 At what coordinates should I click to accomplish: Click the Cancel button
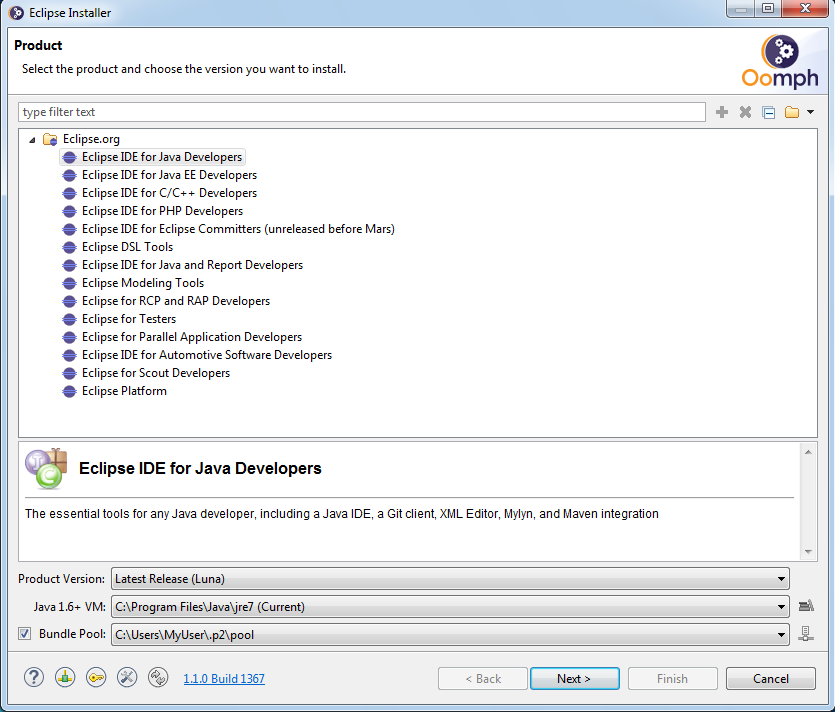(x=771, y=678)
